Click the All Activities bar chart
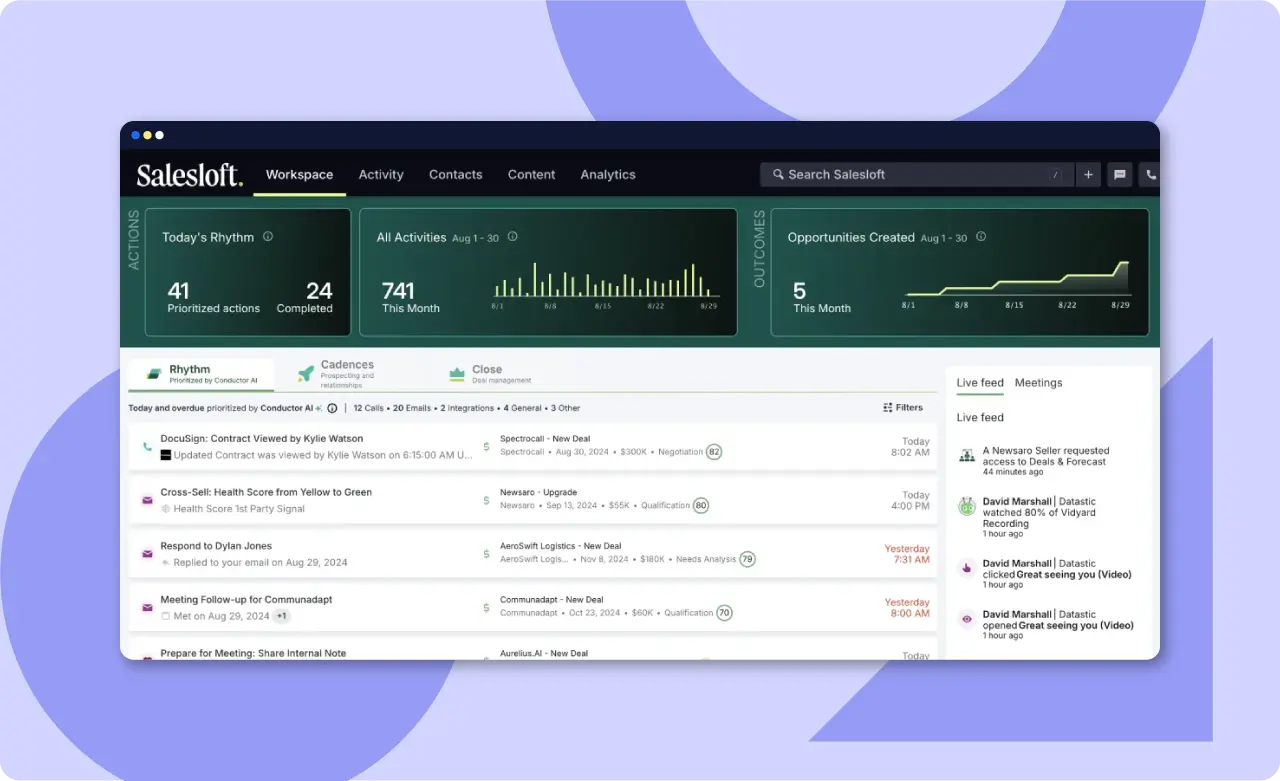Viewport: 1280px width, 781px height. click(x=606, y=284)
